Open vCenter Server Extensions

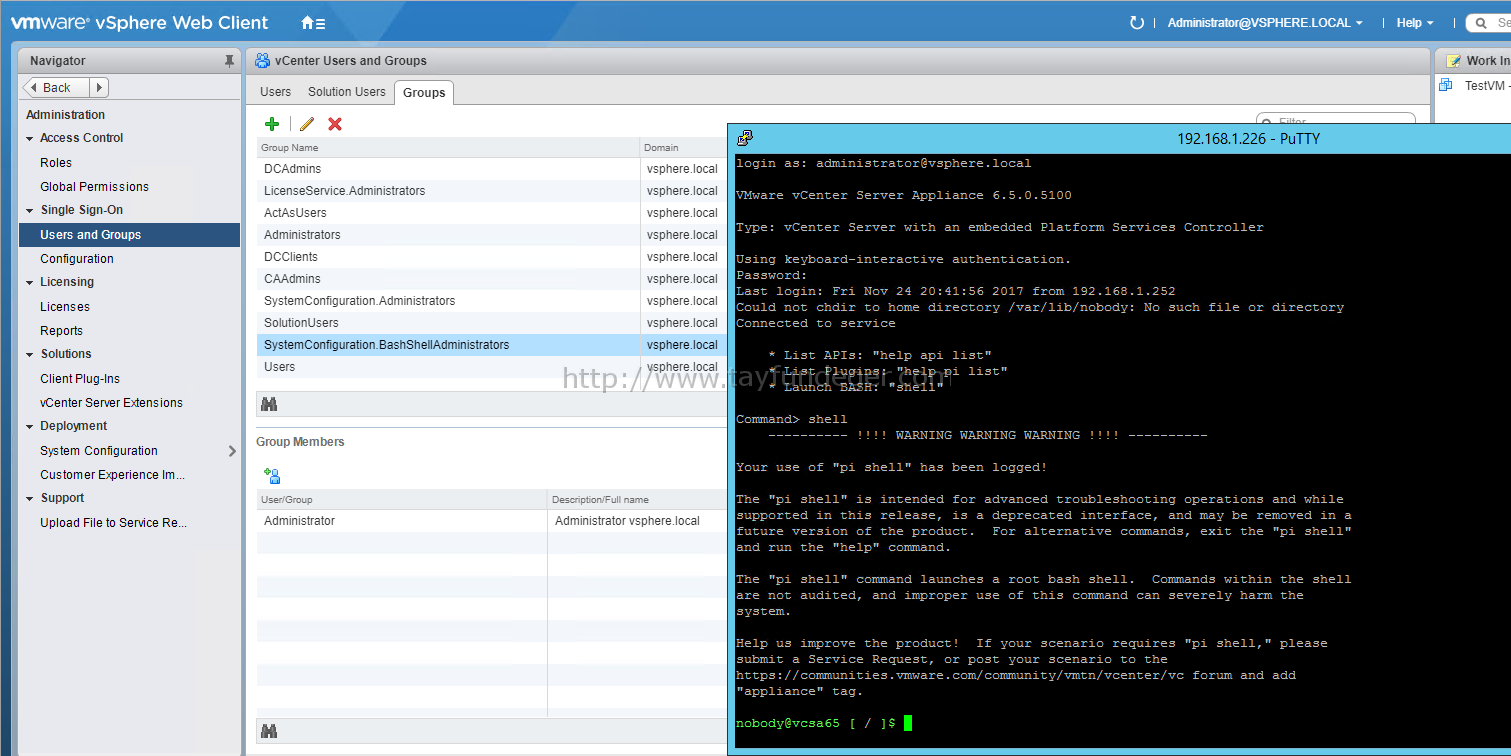click(111, 403)
